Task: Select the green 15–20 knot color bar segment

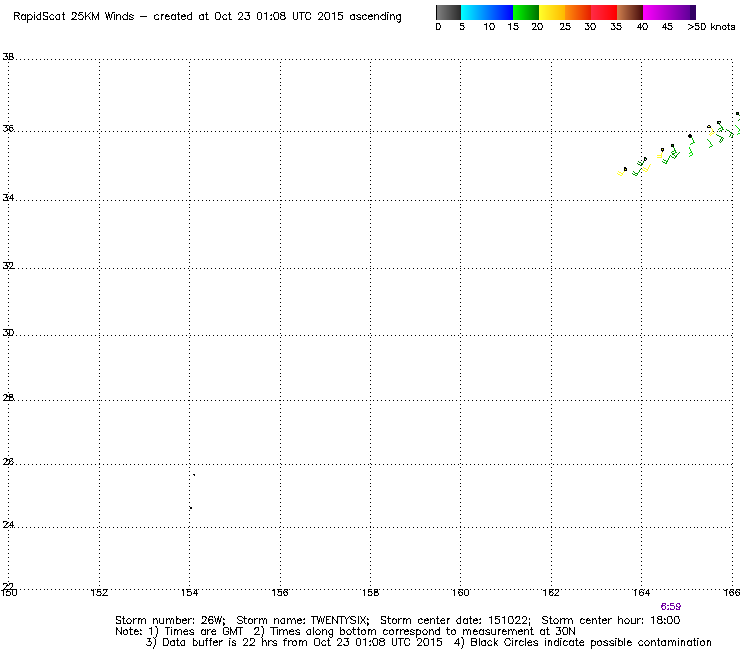Action: coord(526,12)
